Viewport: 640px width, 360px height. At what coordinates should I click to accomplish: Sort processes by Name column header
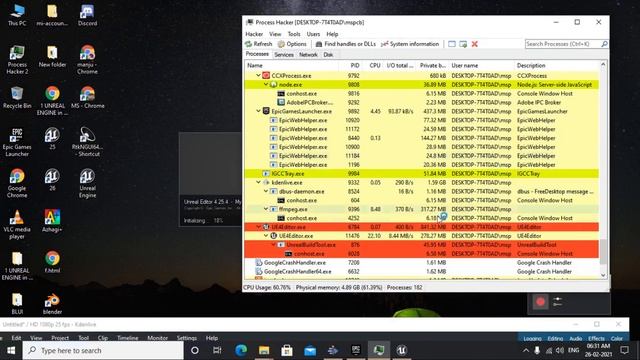tap(291, 65)
